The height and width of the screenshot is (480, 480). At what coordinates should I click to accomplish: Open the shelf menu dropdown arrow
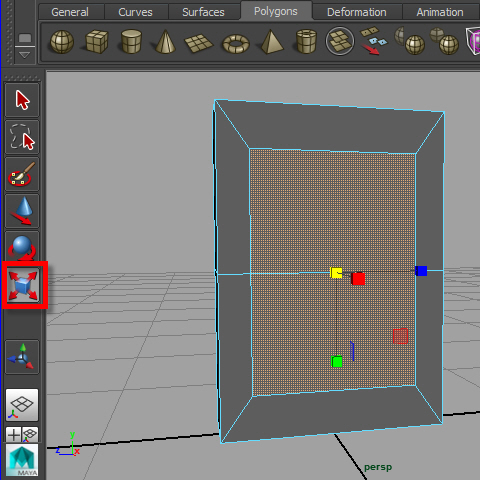tap(24, 55)
